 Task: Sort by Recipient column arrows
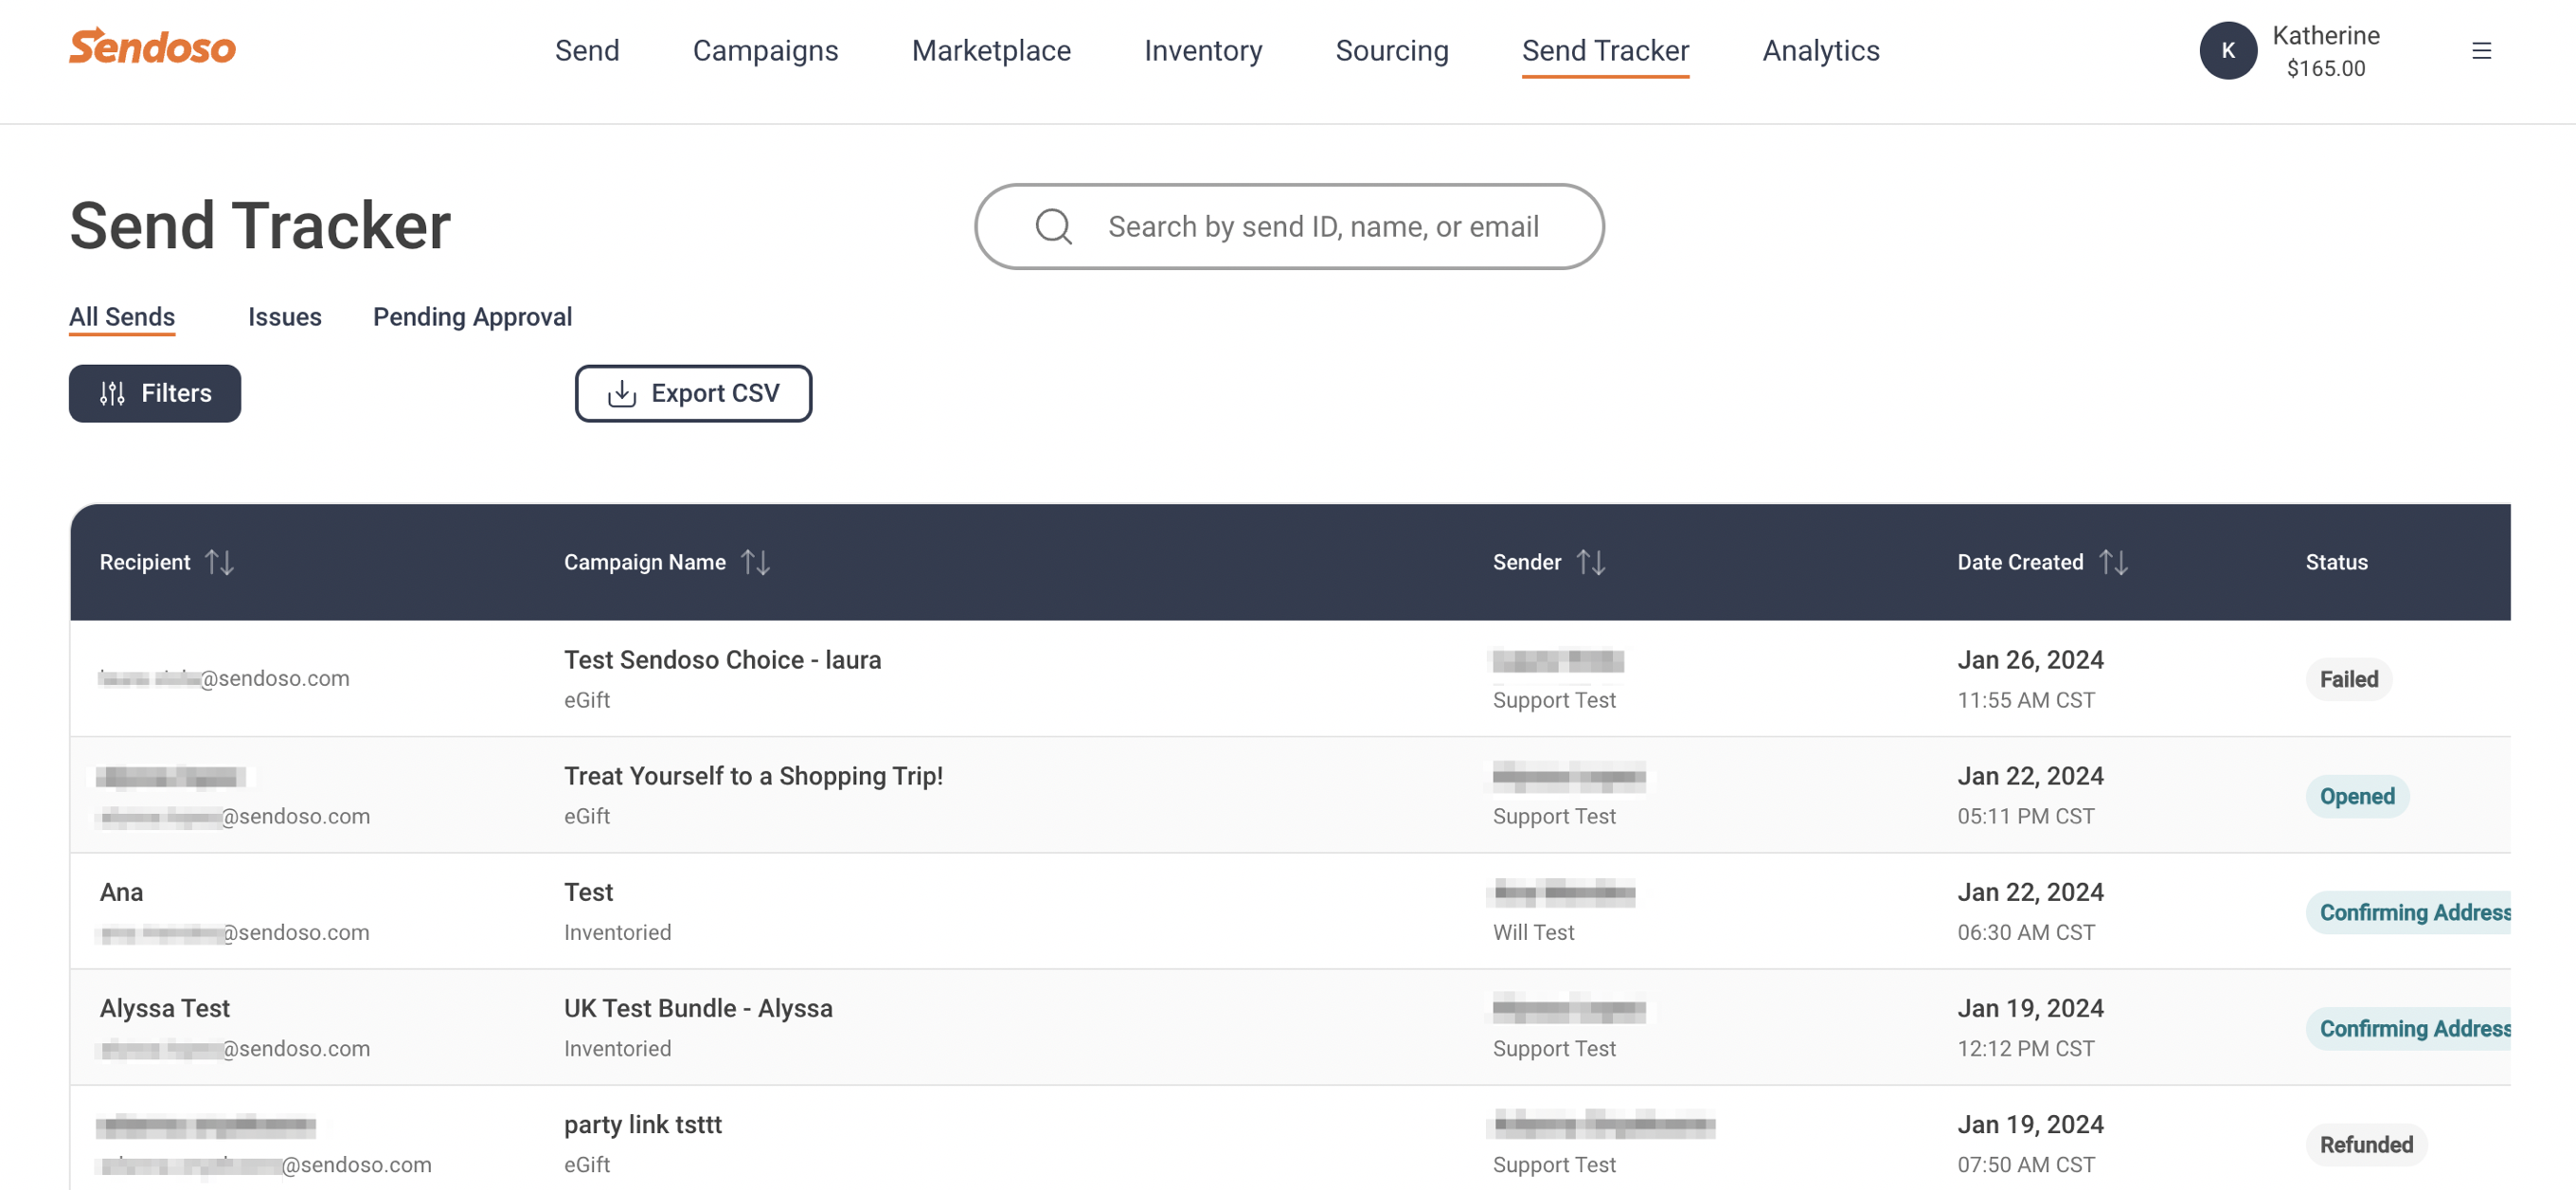(x=219, y=562)
